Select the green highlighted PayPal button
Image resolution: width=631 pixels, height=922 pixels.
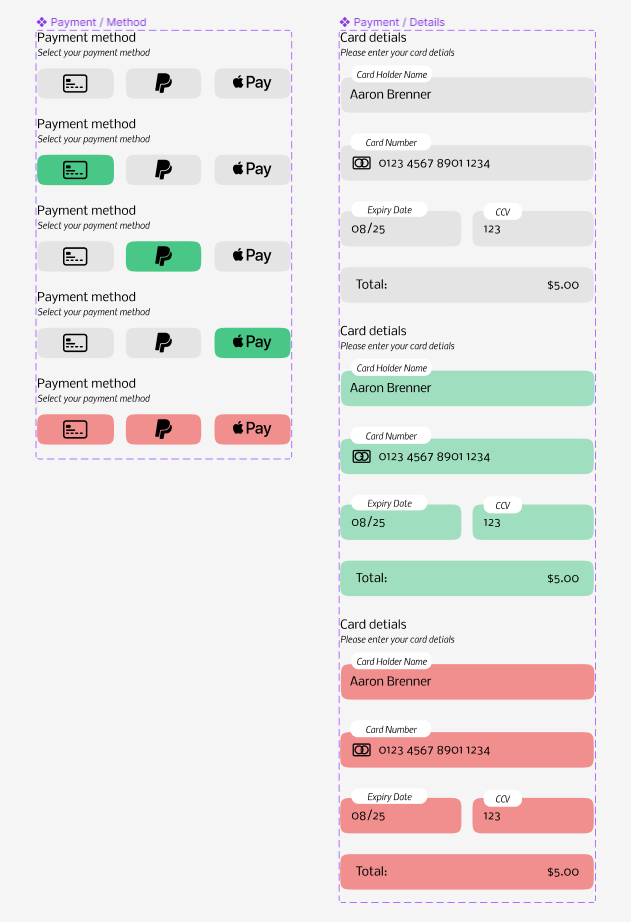163,256
